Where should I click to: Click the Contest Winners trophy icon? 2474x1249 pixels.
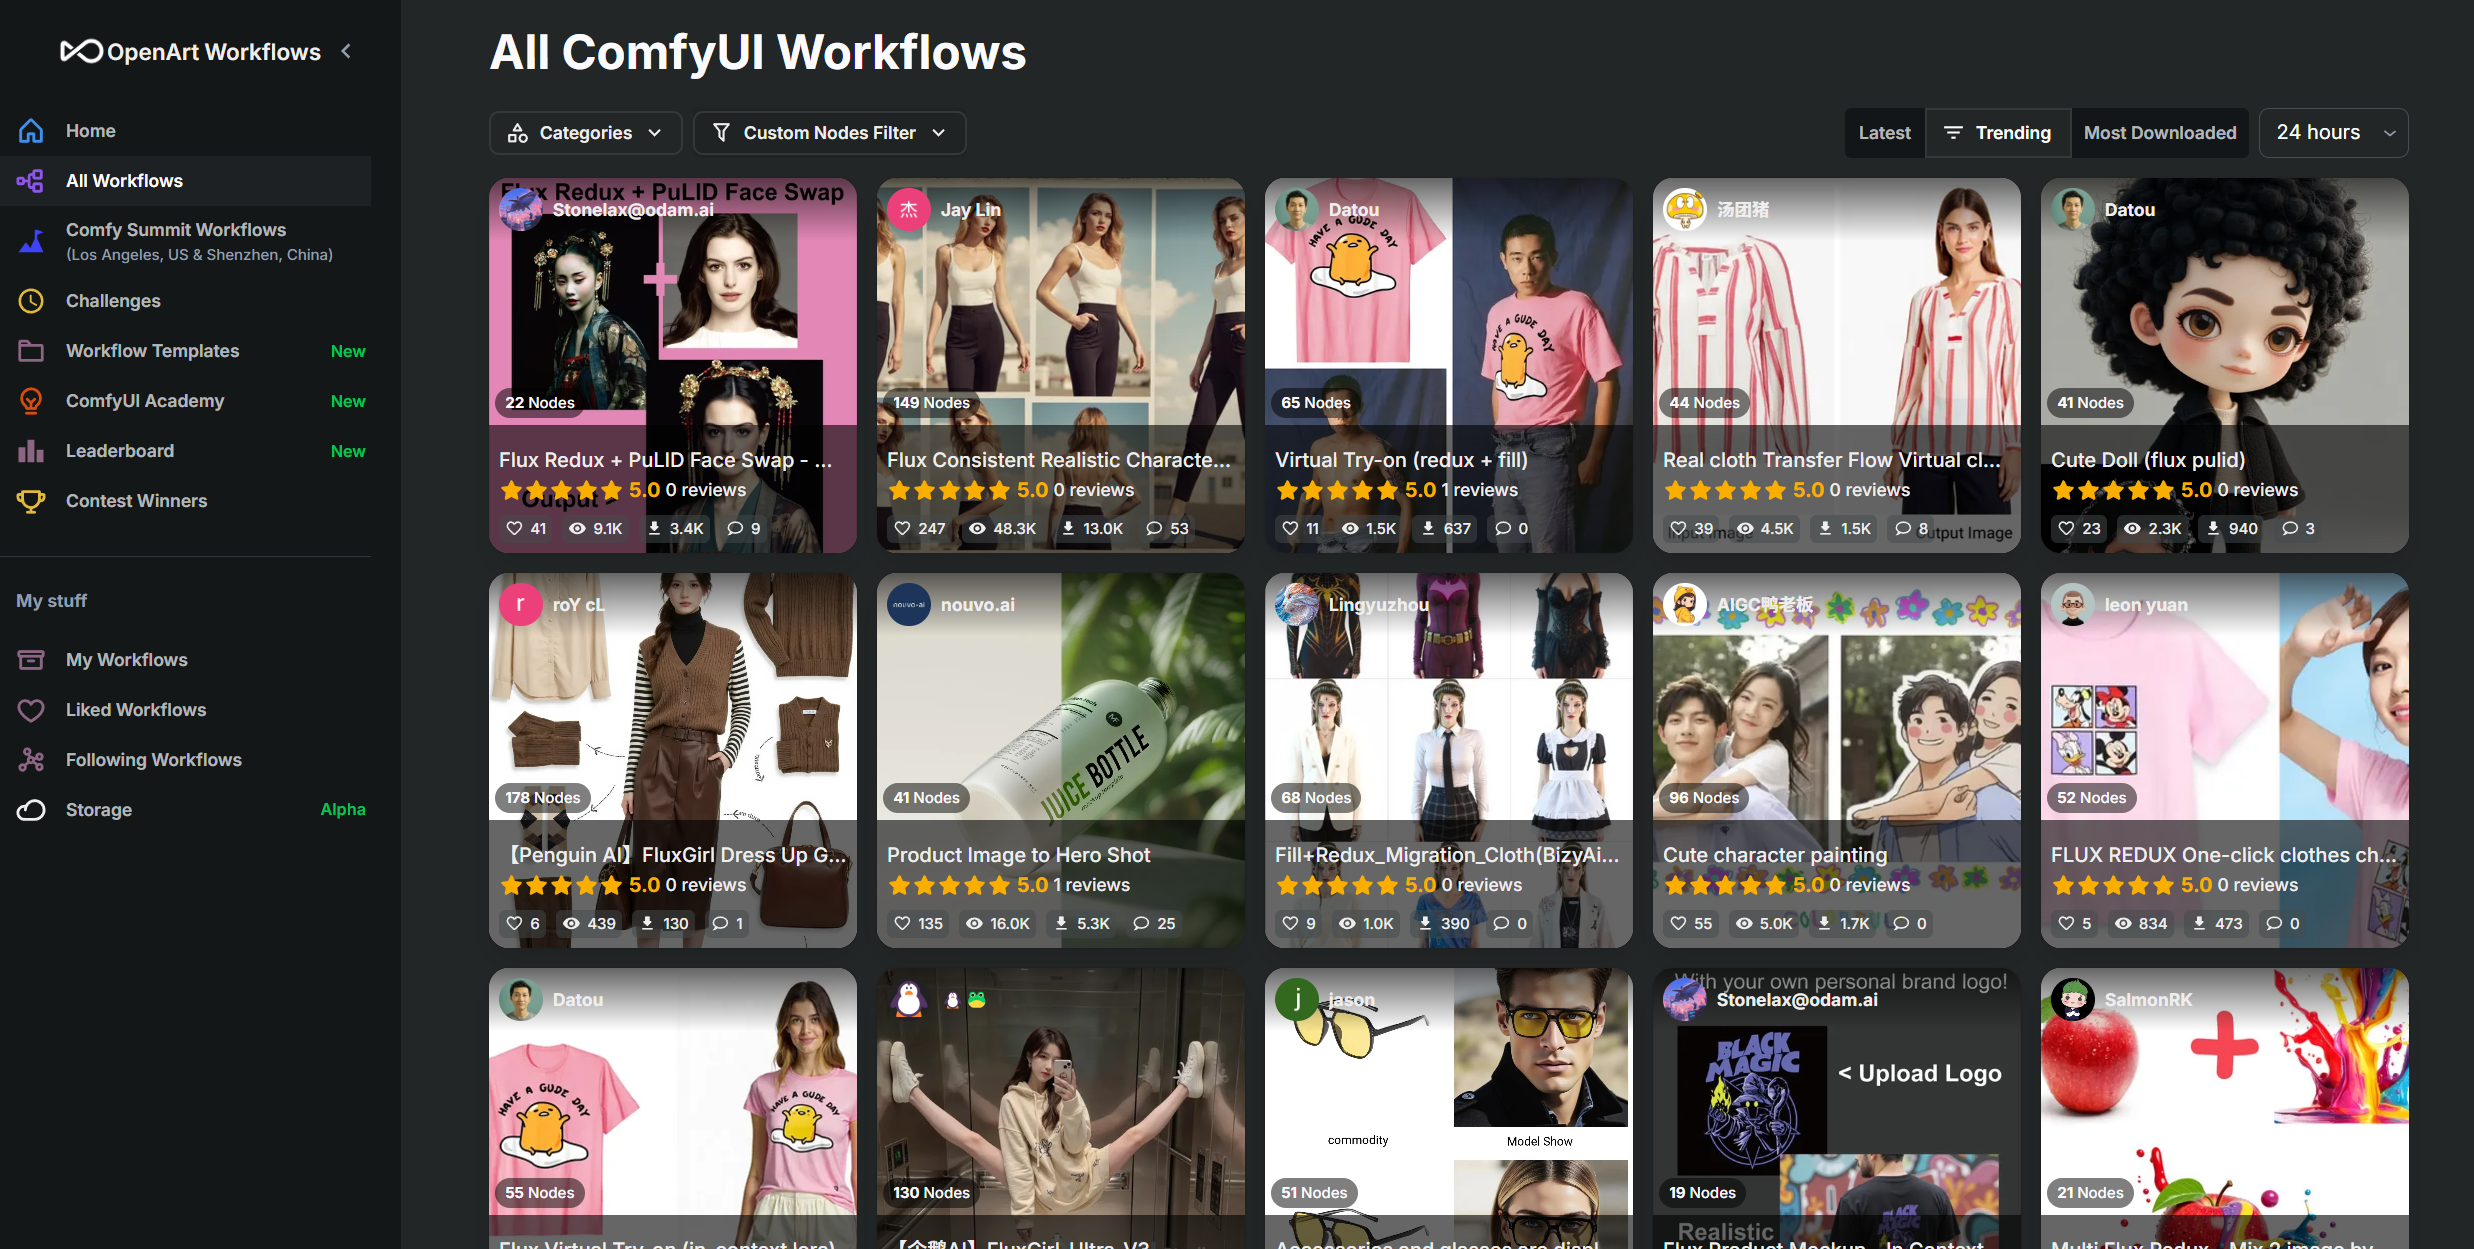click(x=31, y=501)
